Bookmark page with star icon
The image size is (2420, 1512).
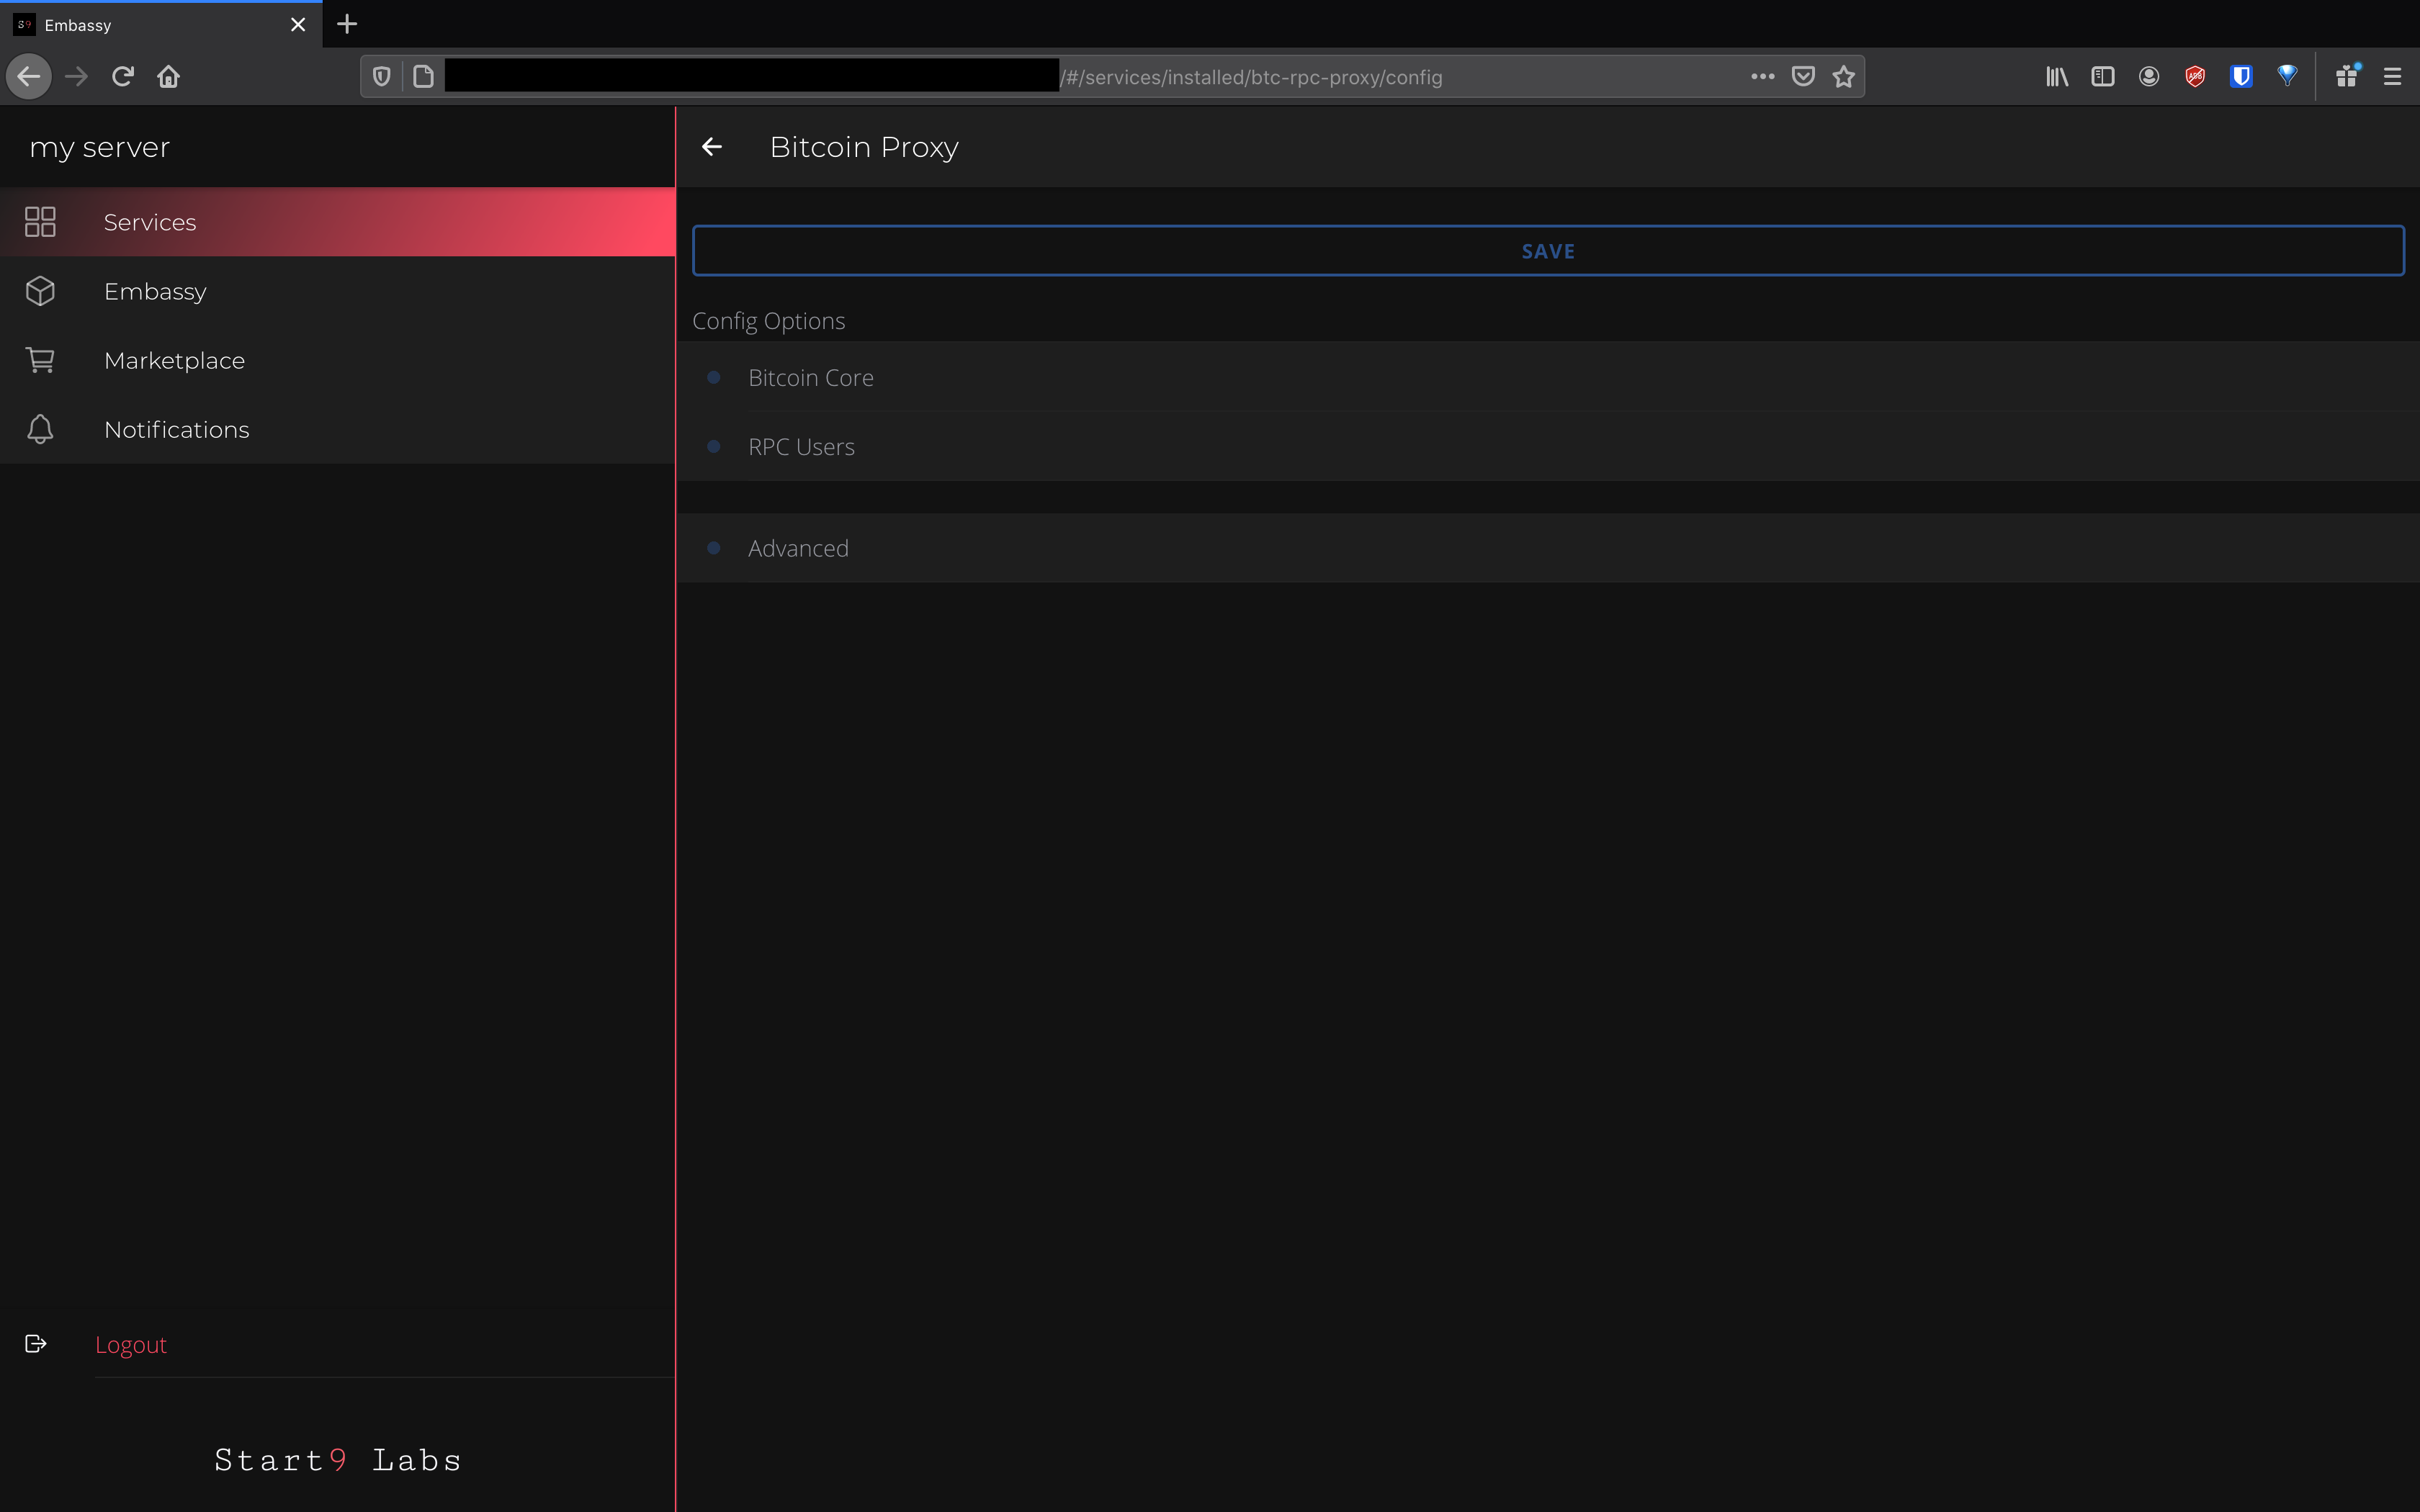(x=1844, y=77)
